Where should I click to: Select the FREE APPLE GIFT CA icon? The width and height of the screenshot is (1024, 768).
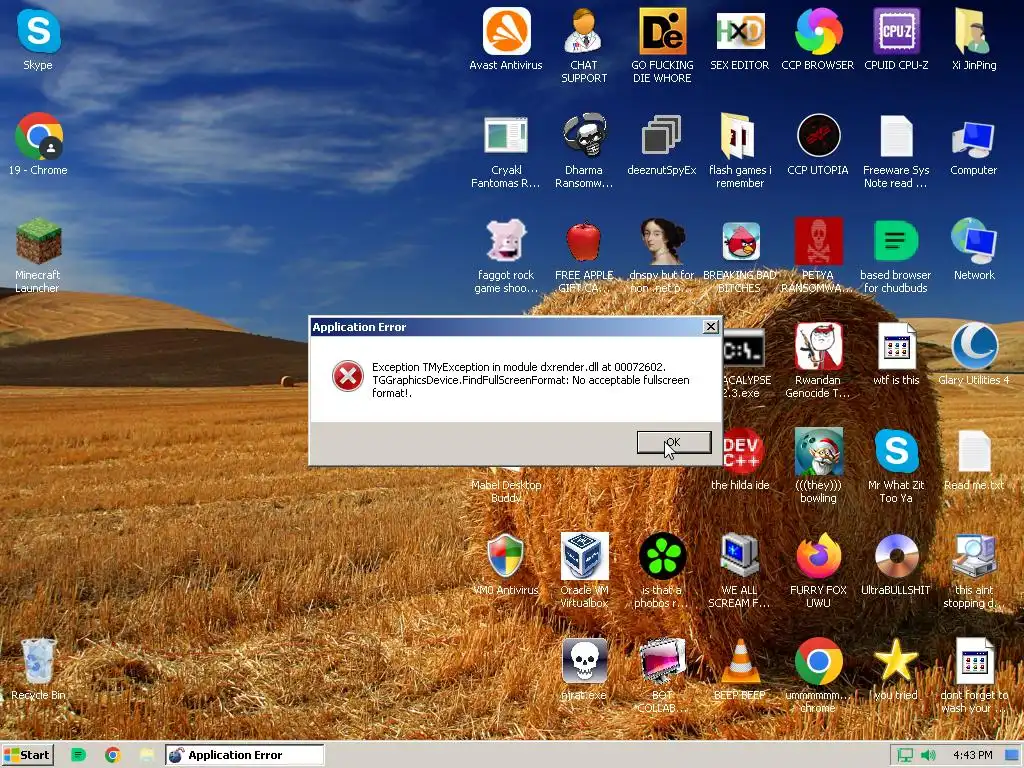click(x=584, y=242)
